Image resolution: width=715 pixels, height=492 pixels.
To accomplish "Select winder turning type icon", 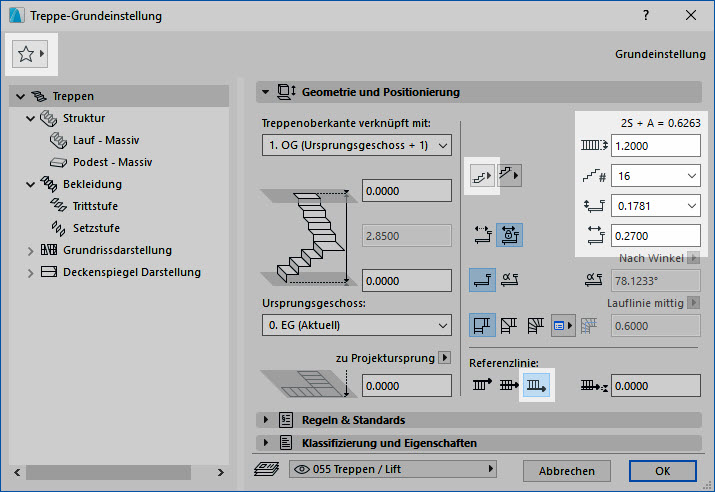I will [x=536, y=326].
